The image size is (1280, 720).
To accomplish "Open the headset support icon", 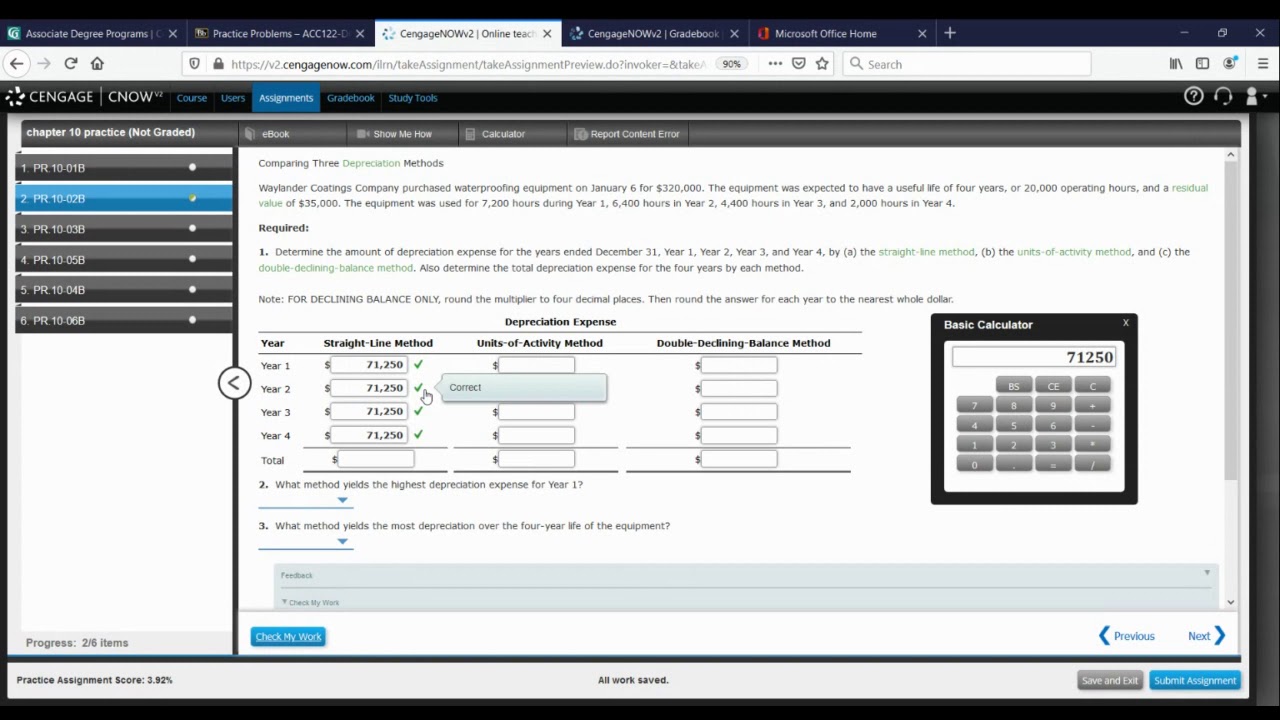I will click(1223, 97).
